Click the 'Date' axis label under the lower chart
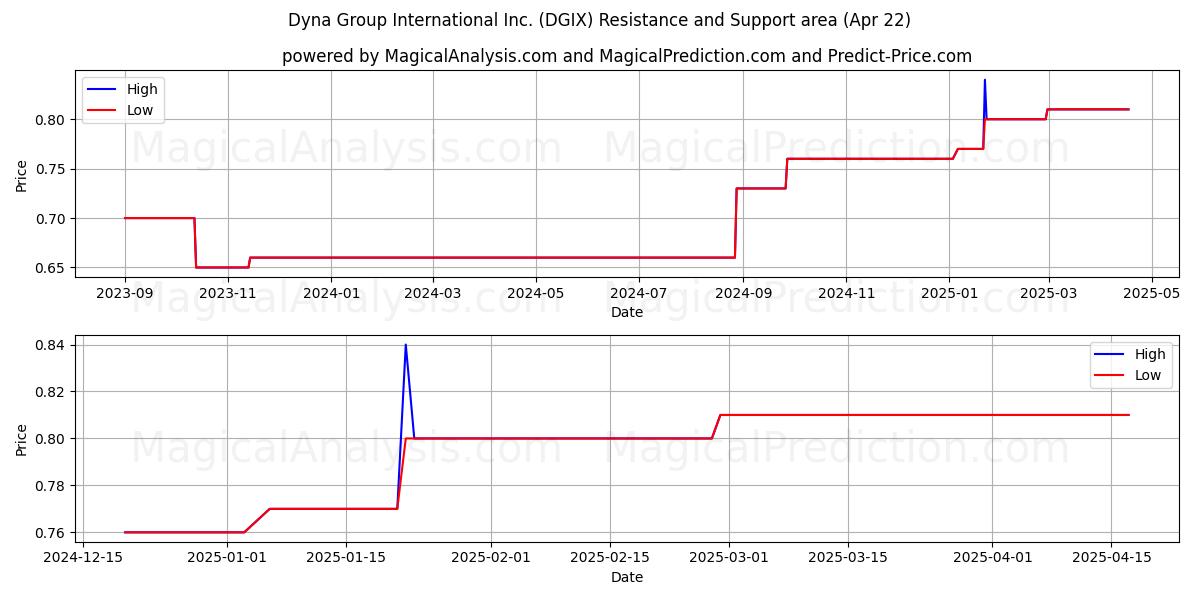This screenshot has width=1200, height=600. pyautogui.click(x=627, y=577)
